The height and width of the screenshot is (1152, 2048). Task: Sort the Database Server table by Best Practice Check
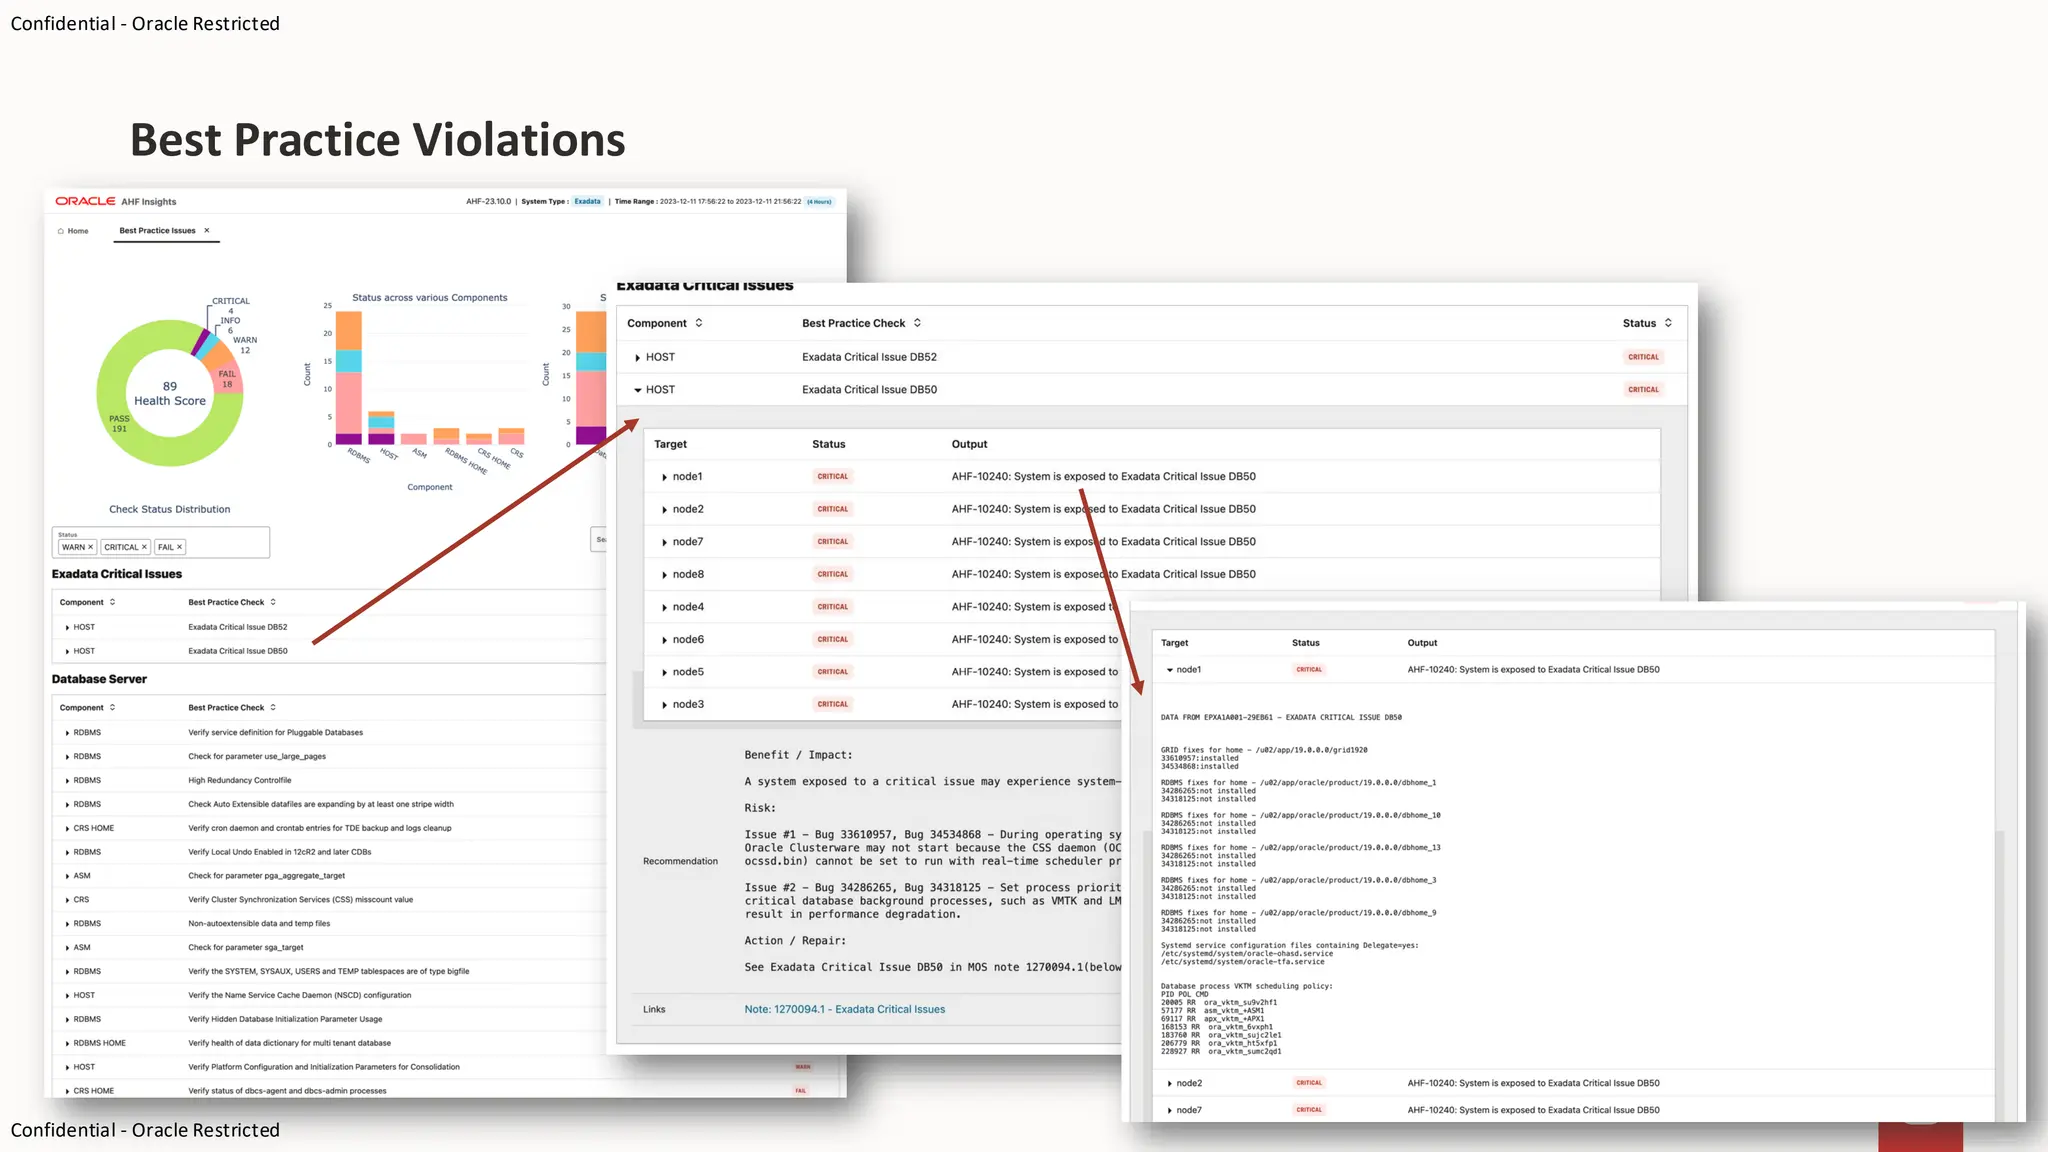[272, 707]
